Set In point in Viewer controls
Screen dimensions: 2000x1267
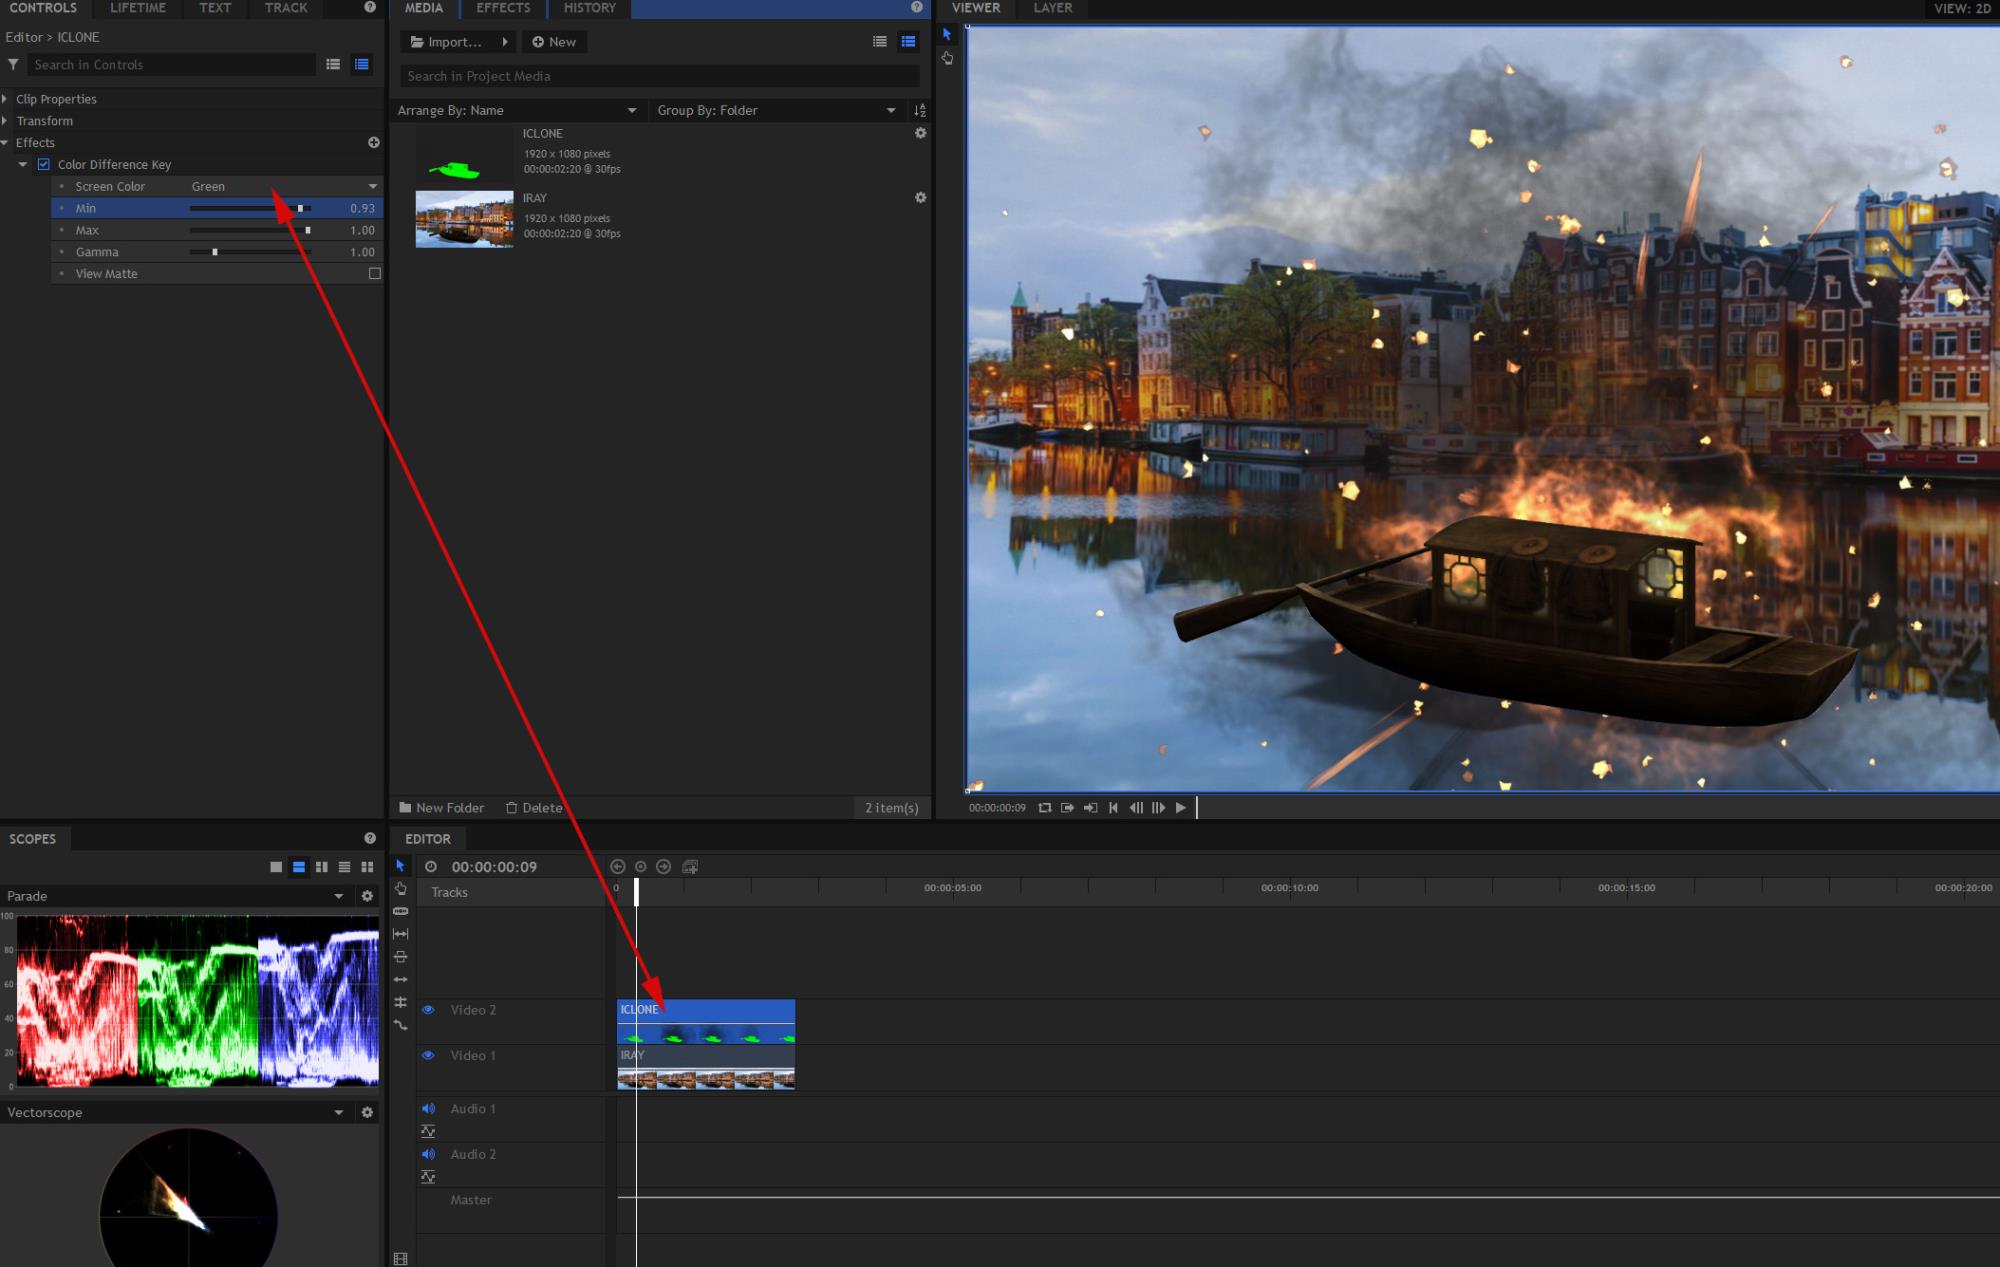[1067, 808]
